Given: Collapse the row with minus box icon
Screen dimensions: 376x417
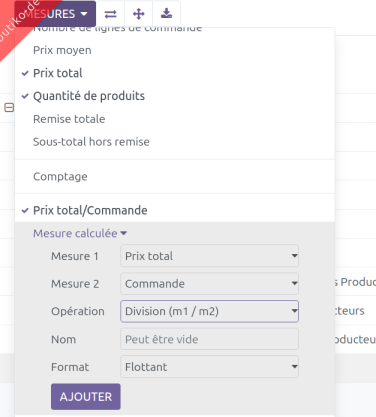Looking at the screenshot, I should [x=9, y=108].
